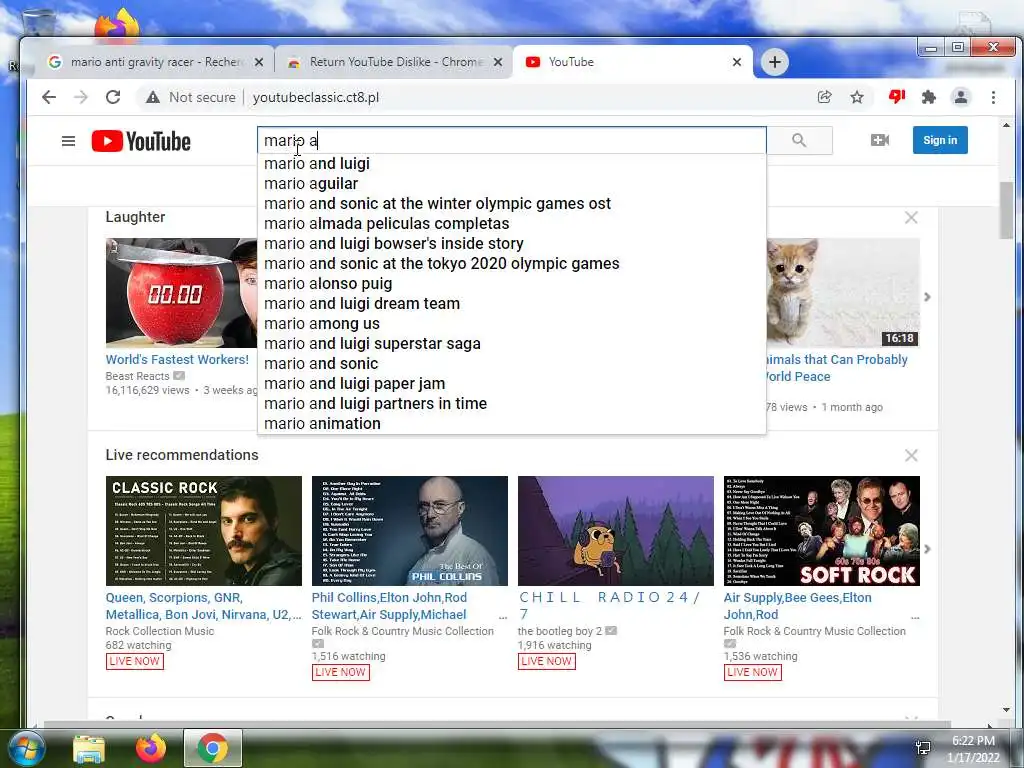
Task: Open Chrome three-dot menu
Action: click(x=993, y=97)
